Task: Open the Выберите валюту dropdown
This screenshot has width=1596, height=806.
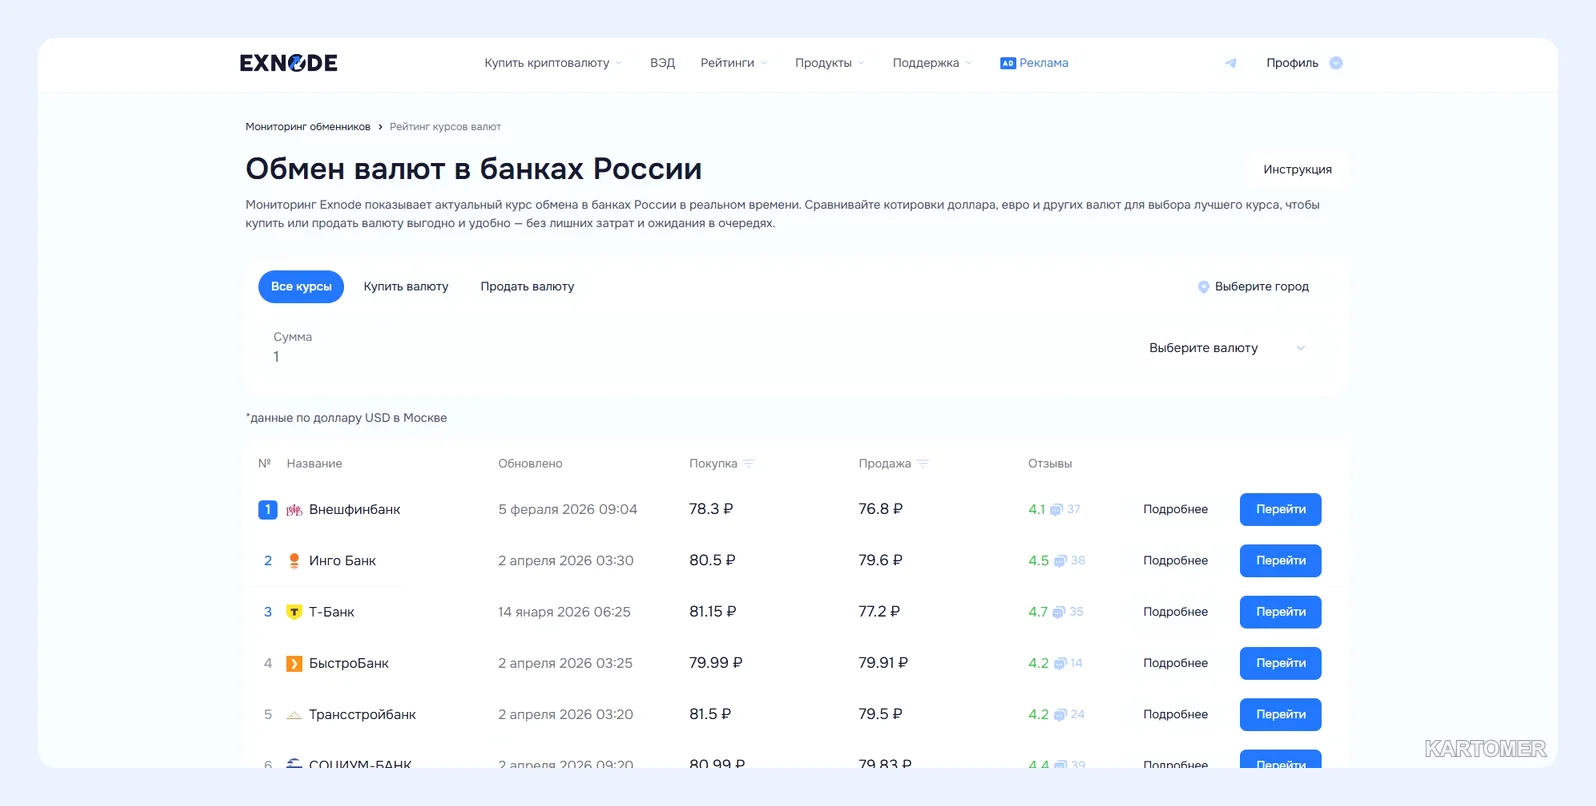Action: (1227, 348)
